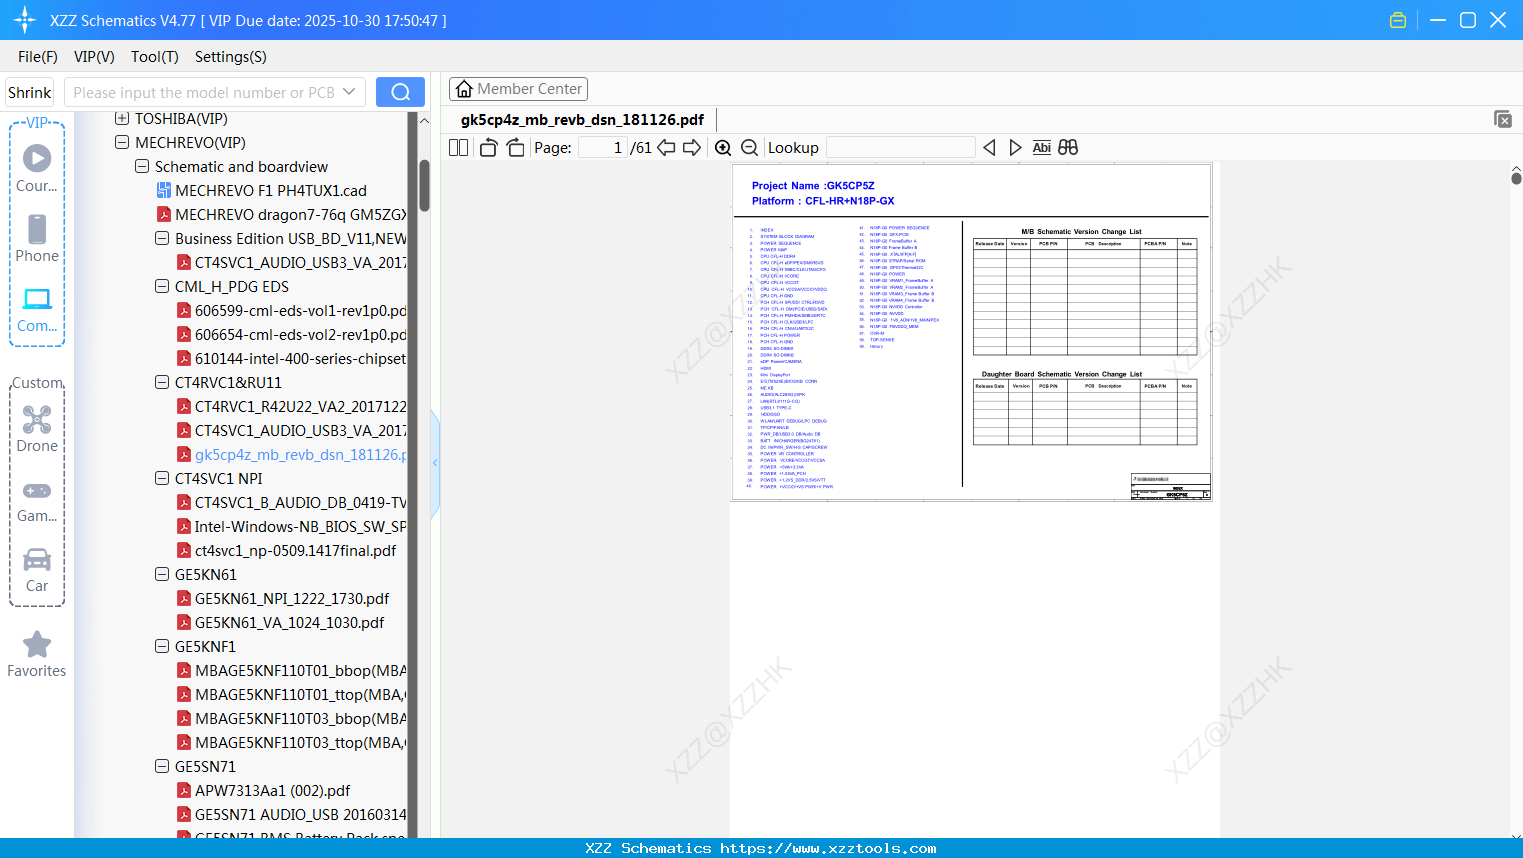Select the Car category icon

pyautogui.click(x=37, y=570)
